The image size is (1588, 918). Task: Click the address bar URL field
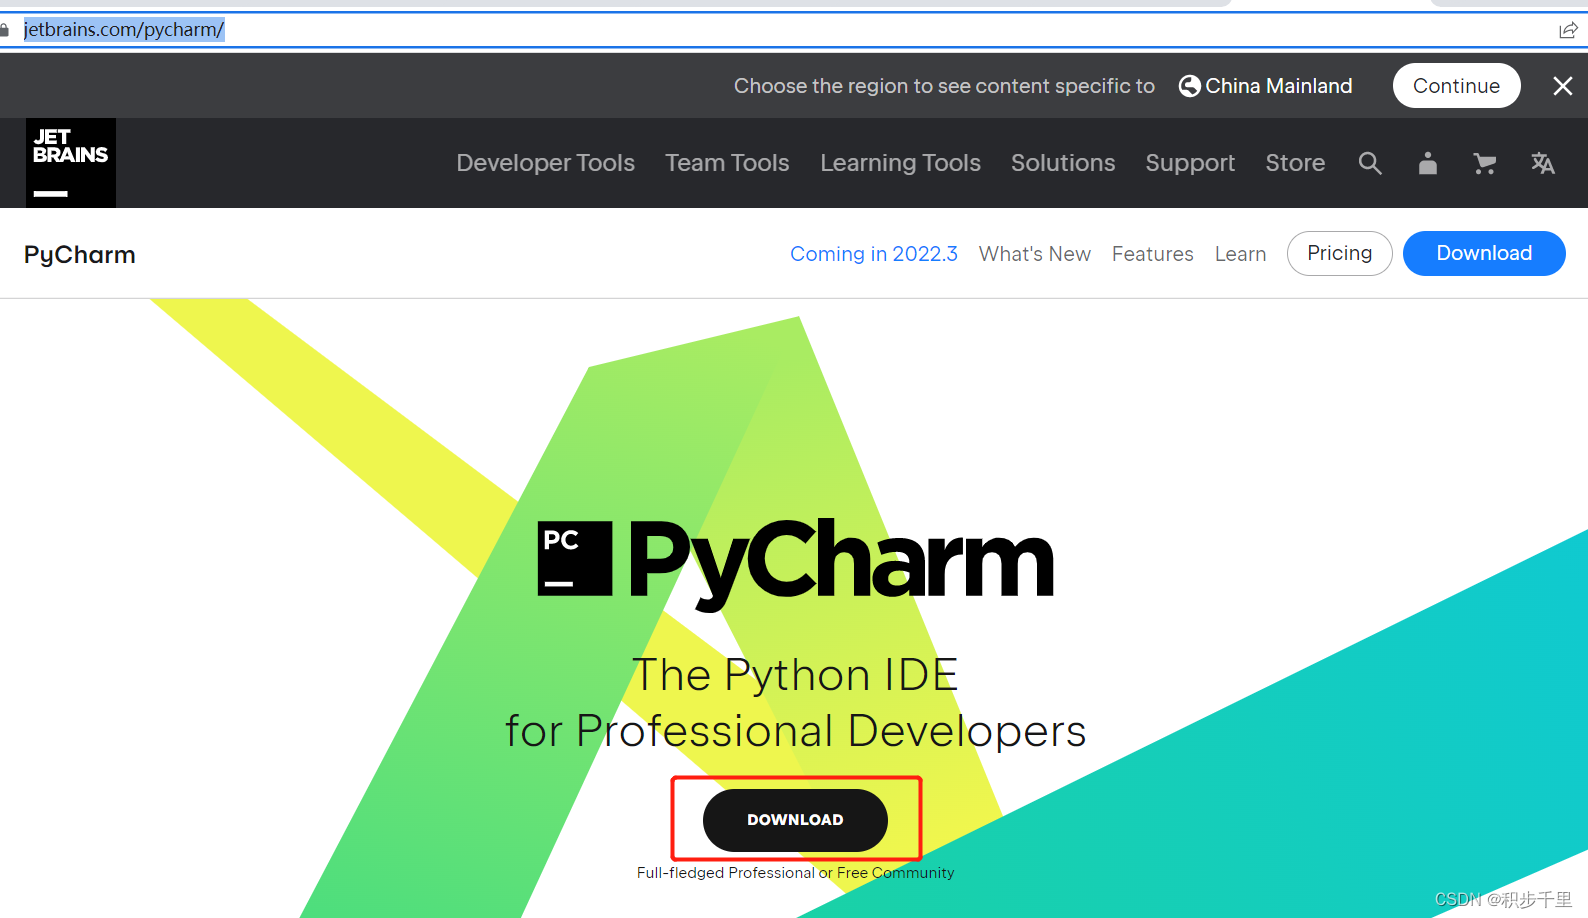pos(780,30)
